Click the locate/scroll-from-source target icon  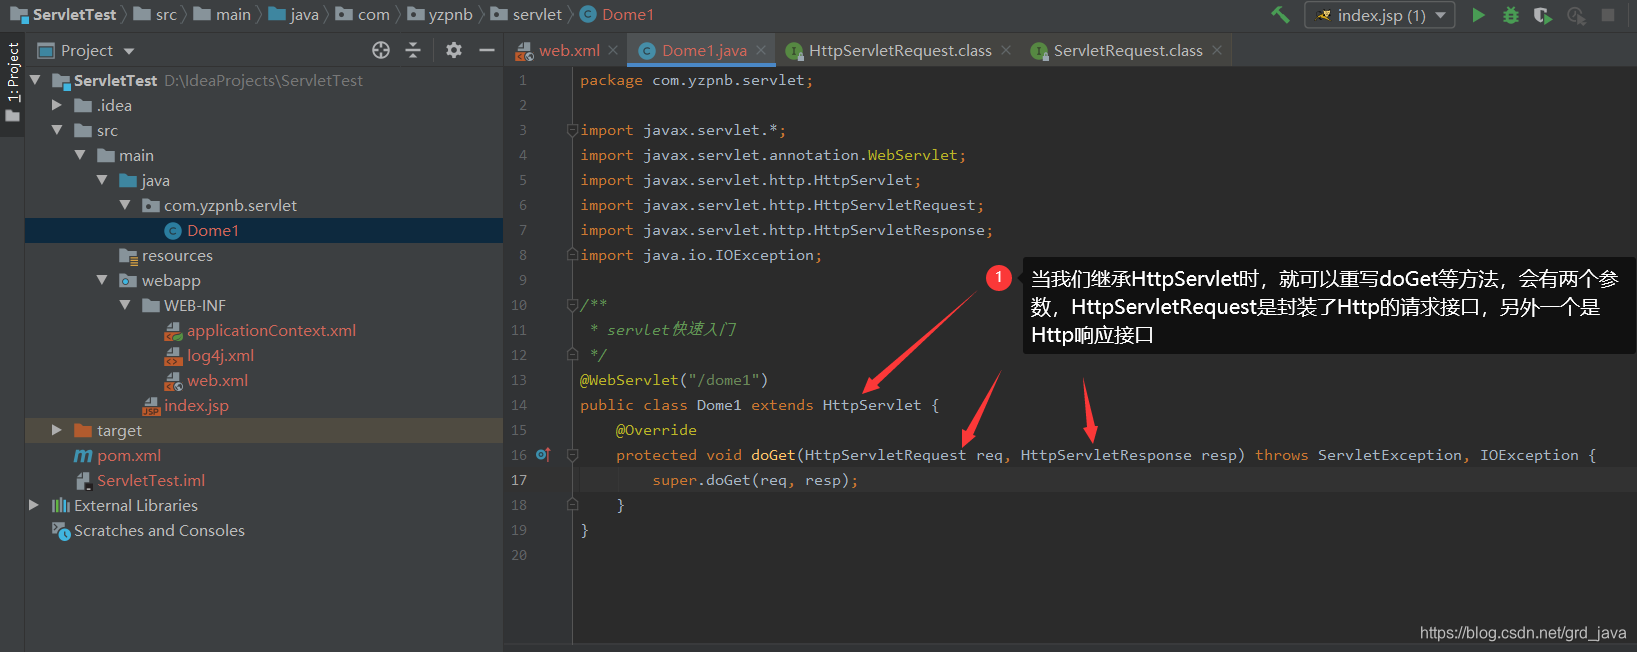(381, 50)
